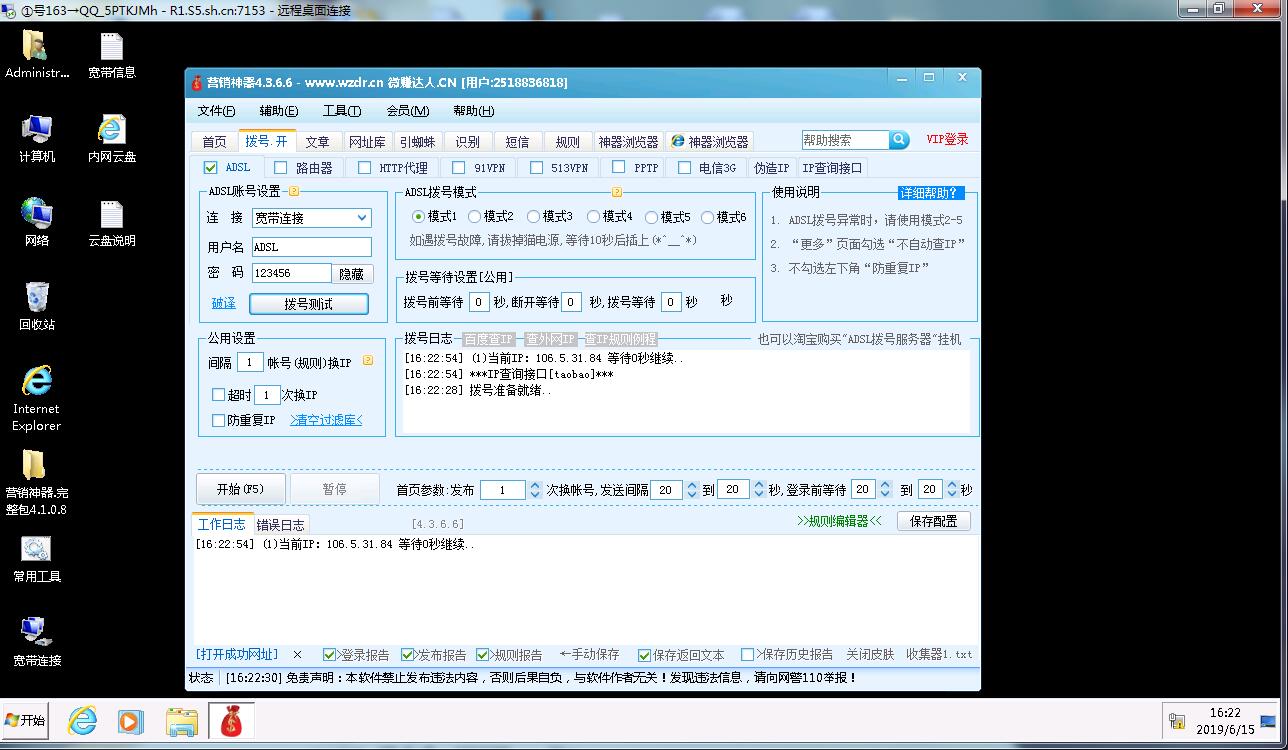Enable the 防重复IP checkbox
The image size is (1288, 750).
[219, 420]
